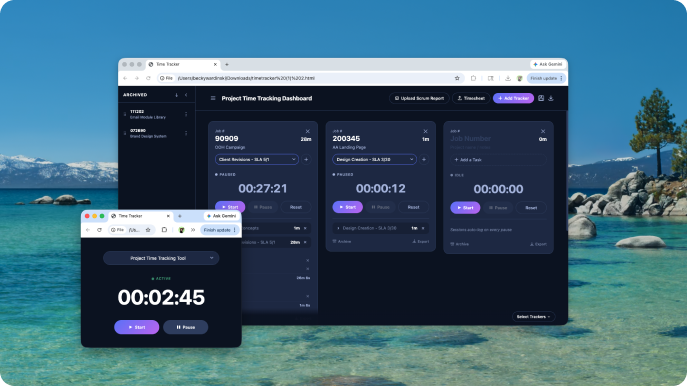Click the download icon in the dashboard header
Viewport: 687px width, 386px height.
(x=551, y=98)
